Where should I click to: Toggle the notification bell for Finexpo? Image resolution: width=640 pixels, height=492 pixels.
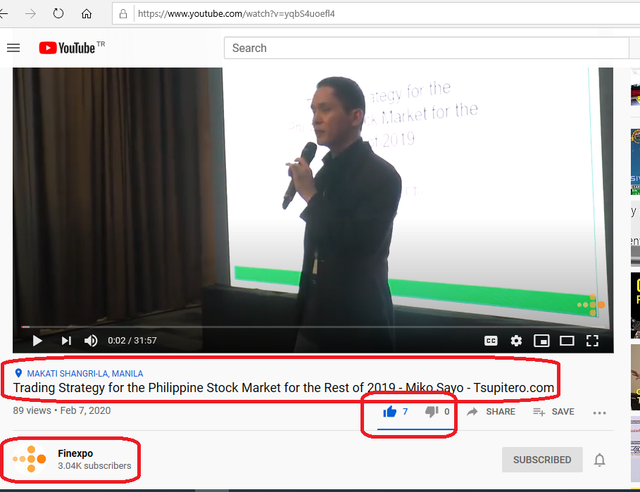pyautogui.click(x=599, y=460)
